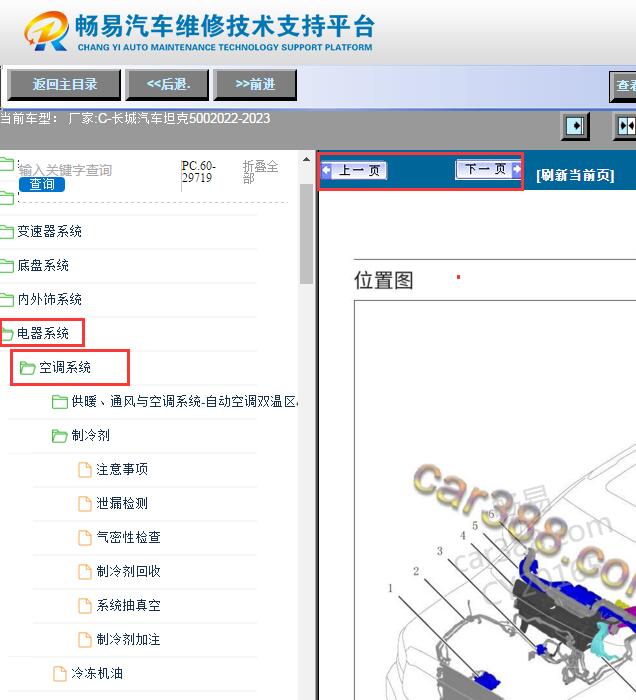This screenshot has height=700, width=636.
Task: Click the 泄漏检测 page icon
Action: coord(85,504)
